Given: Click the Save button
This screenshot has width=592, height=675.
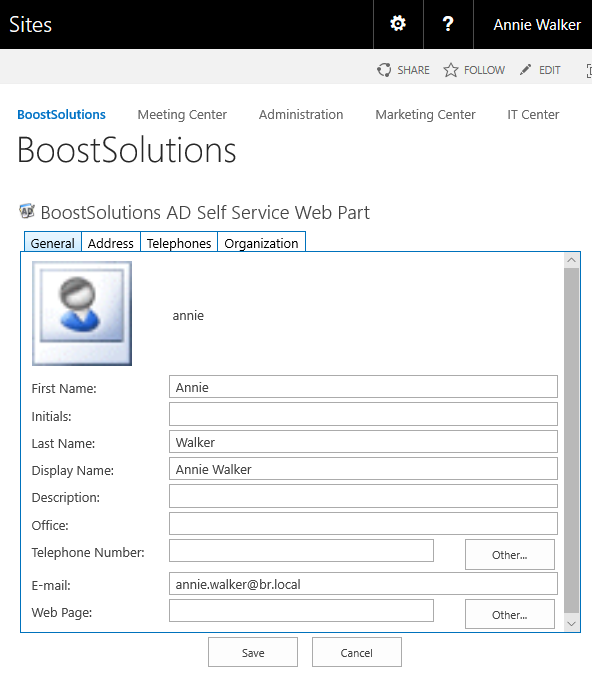Looking at the screenshot, I should pyautogui.click(x=253, y=652).
